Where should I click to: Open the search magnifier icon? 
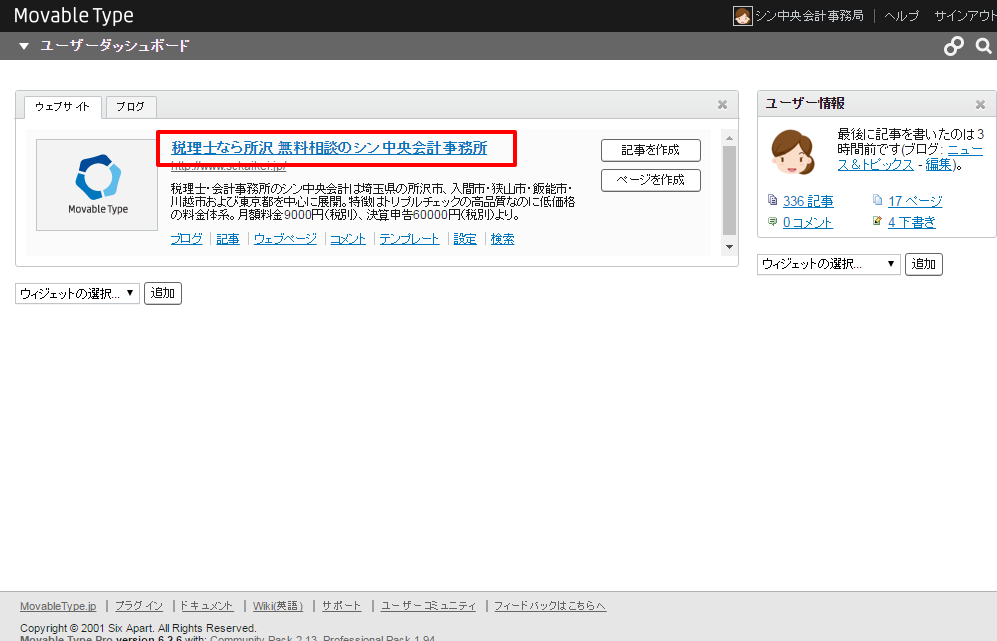tap(983, 46)
